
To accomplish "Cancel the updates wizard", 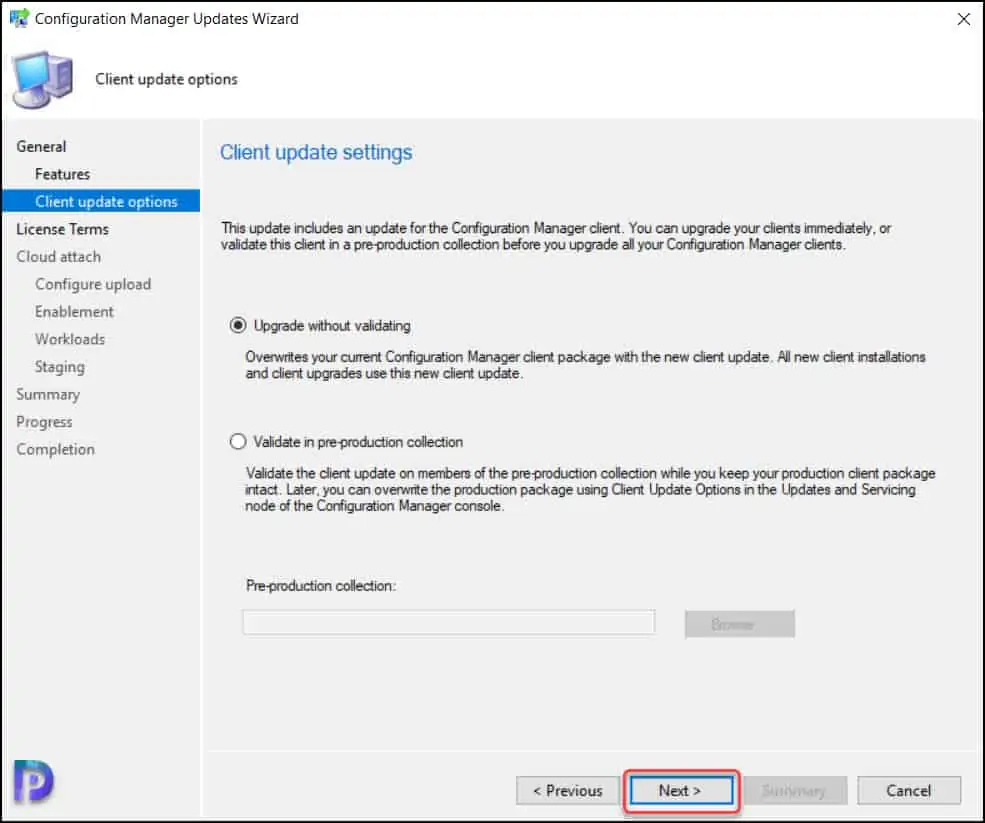I will click(x=908, y=790).
